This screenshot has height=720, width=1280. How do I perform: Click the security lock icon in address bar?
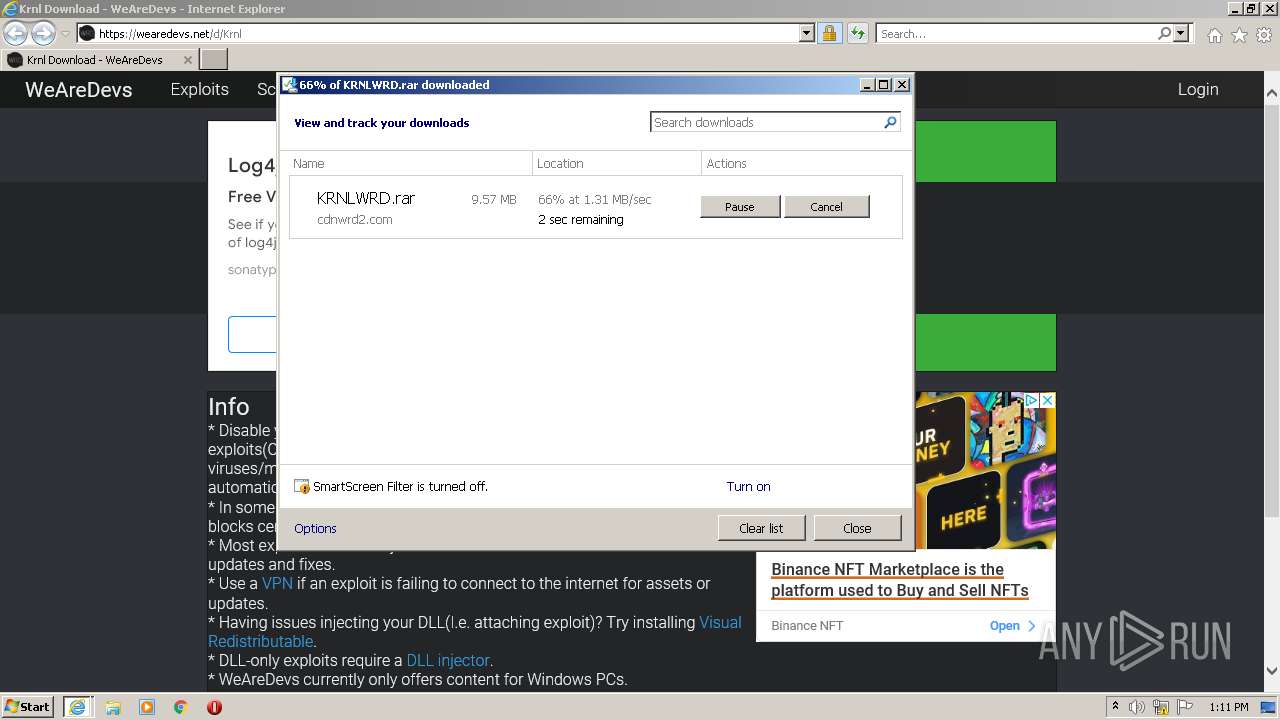pyautogui.click(x=829, y=33)
